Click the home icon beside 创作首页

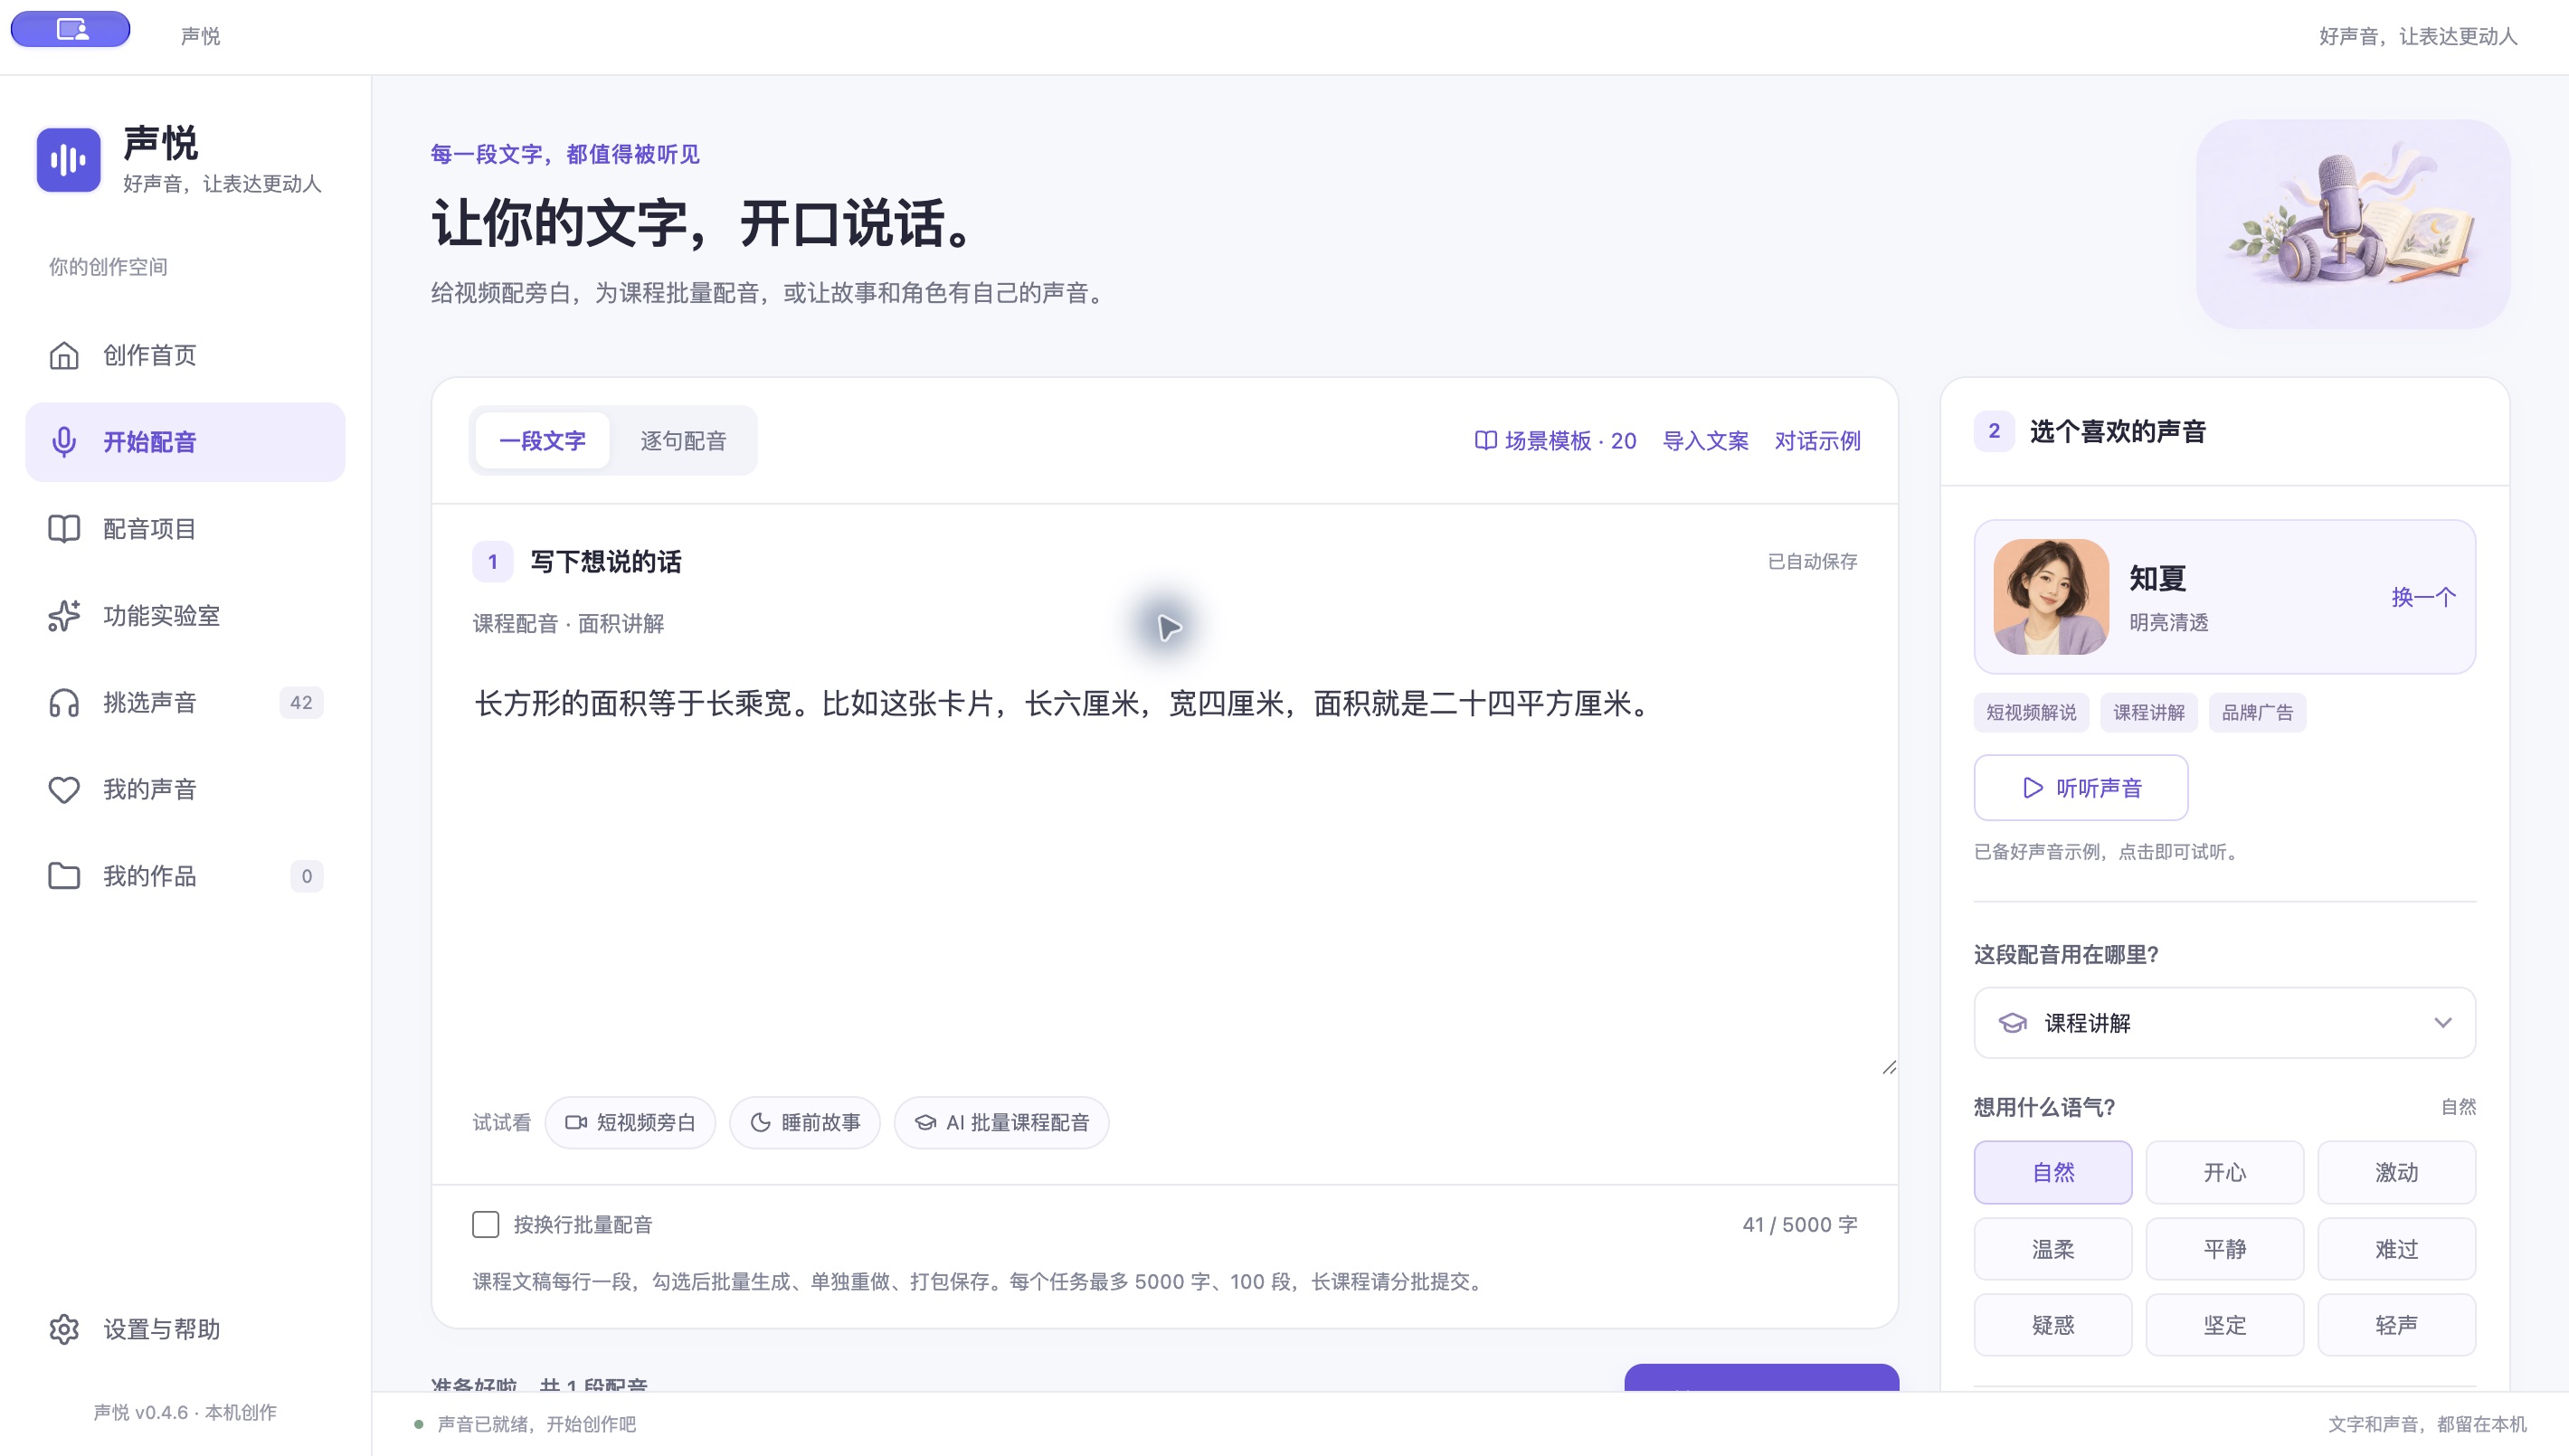pos(64,355)
